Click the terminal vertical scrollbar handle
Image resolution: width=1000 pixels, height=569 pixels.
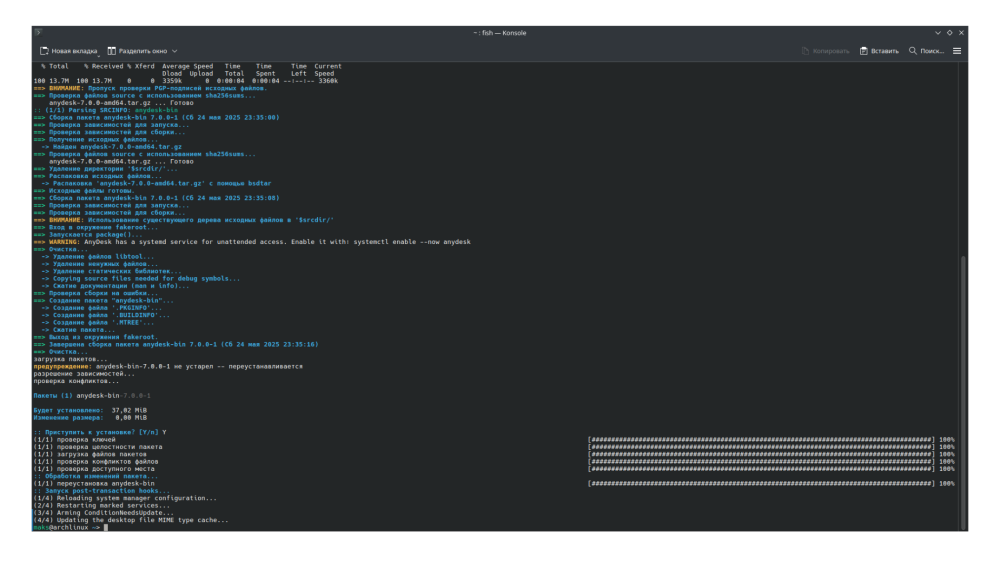pyautogui.click(x=963, y=392)
